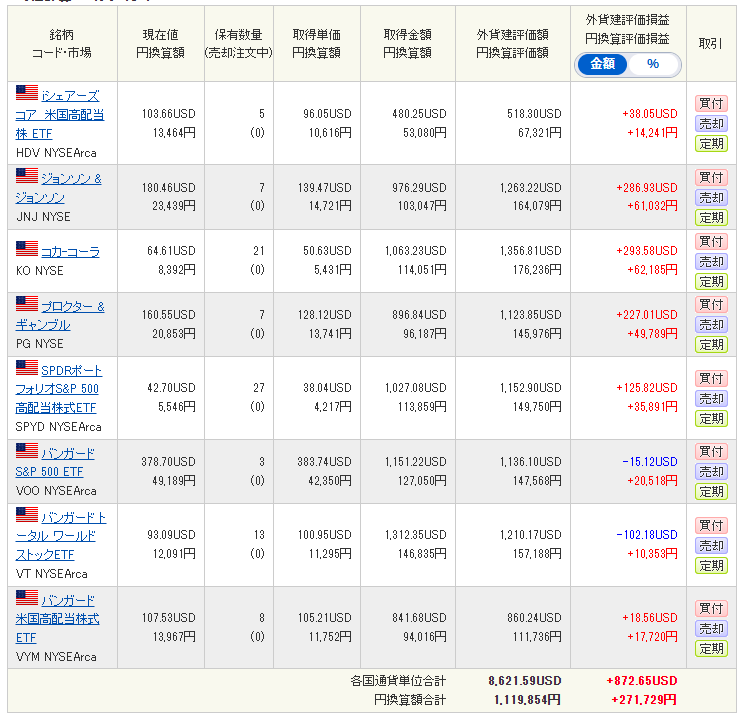Click 買付 button for KO

pos(711,241)
